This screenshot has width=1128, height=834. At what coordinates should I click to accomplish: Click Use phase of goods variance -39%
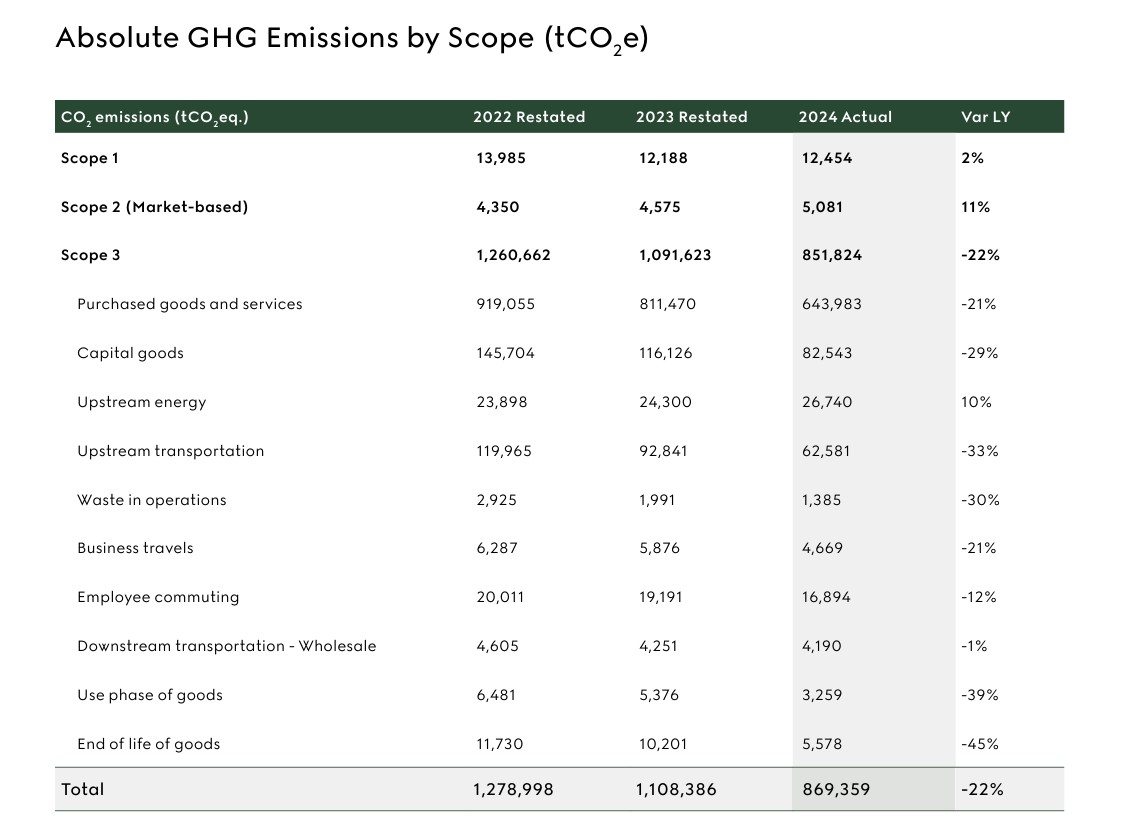979,695
